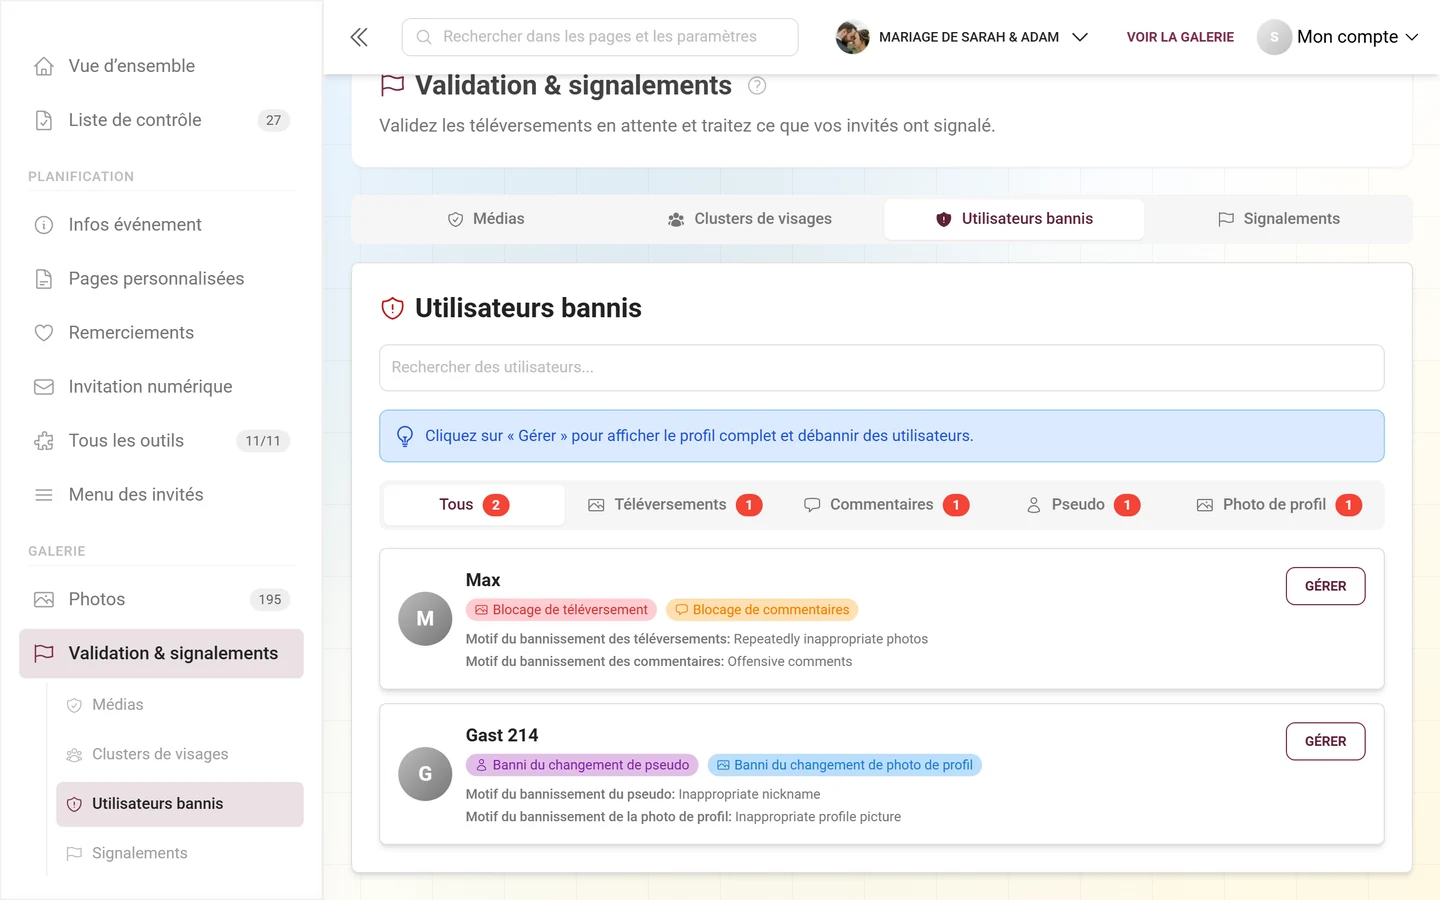Collapse sidebar with double chevron icon

[359, 37]
